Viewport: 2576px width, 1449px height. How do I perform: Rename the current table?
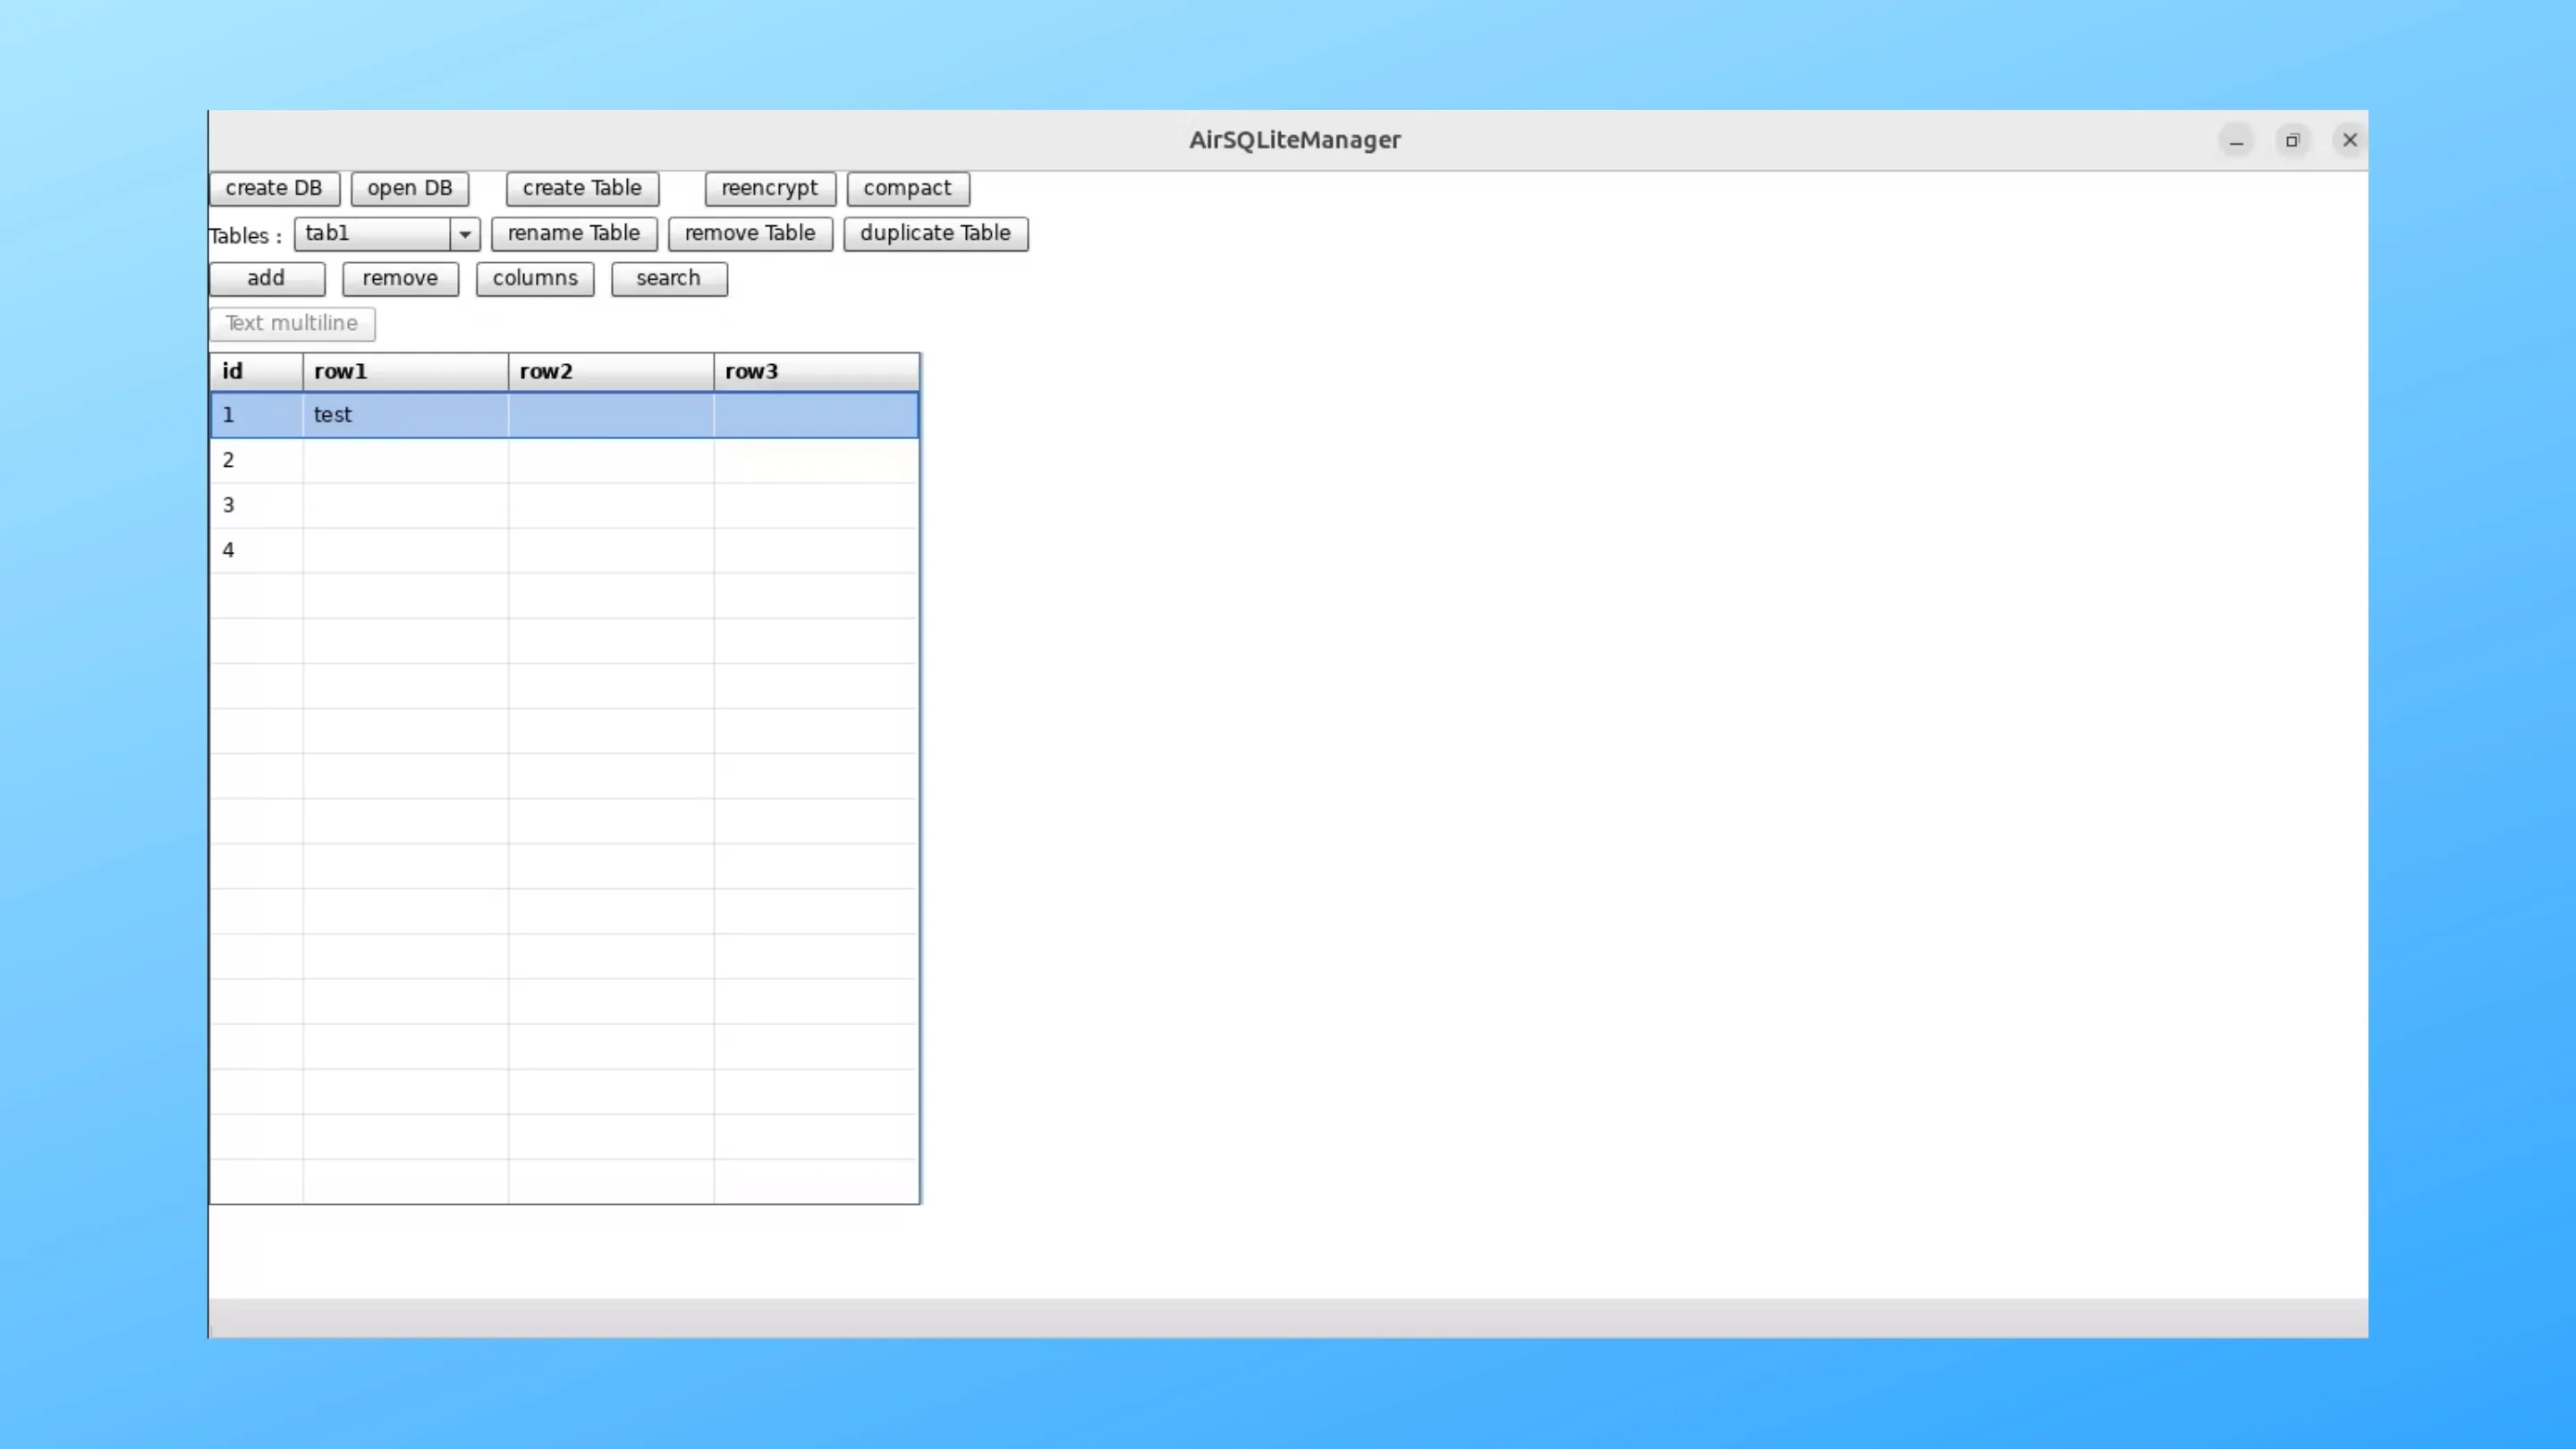tap(573, 233)
